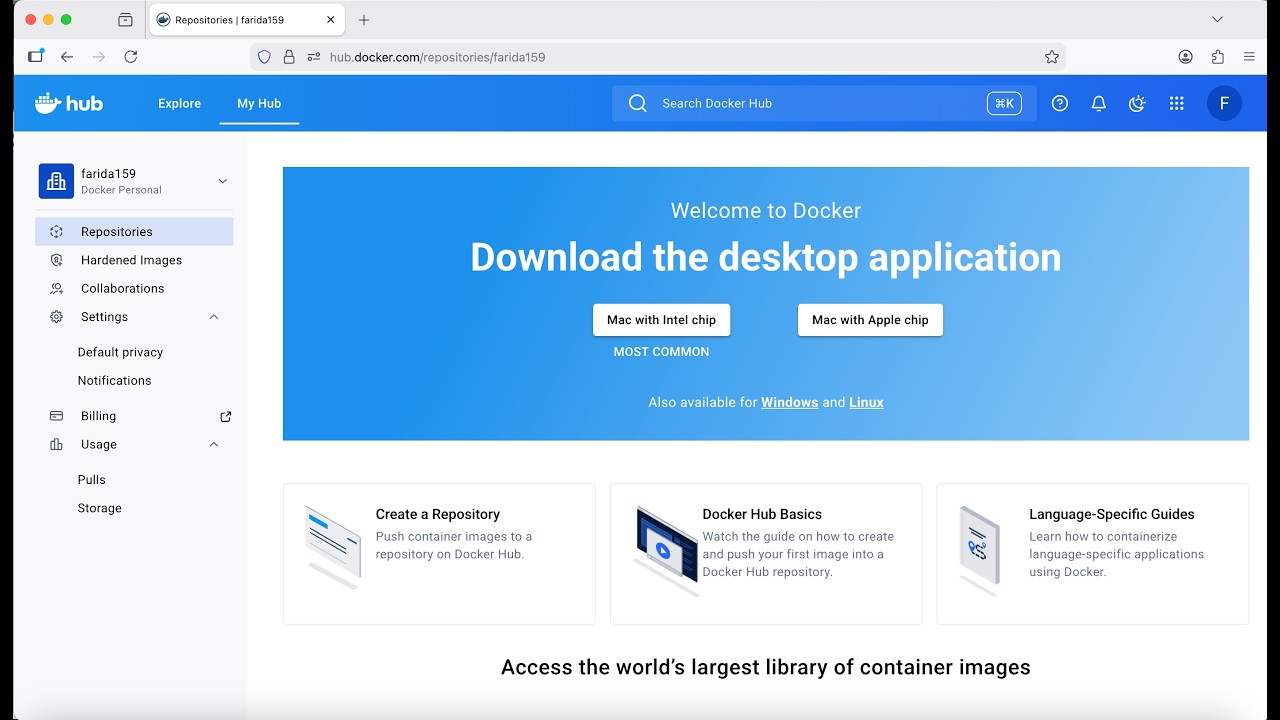The image size is (1280, 720).
Task: Click the farida159 organization building icon
Action: 56,181
